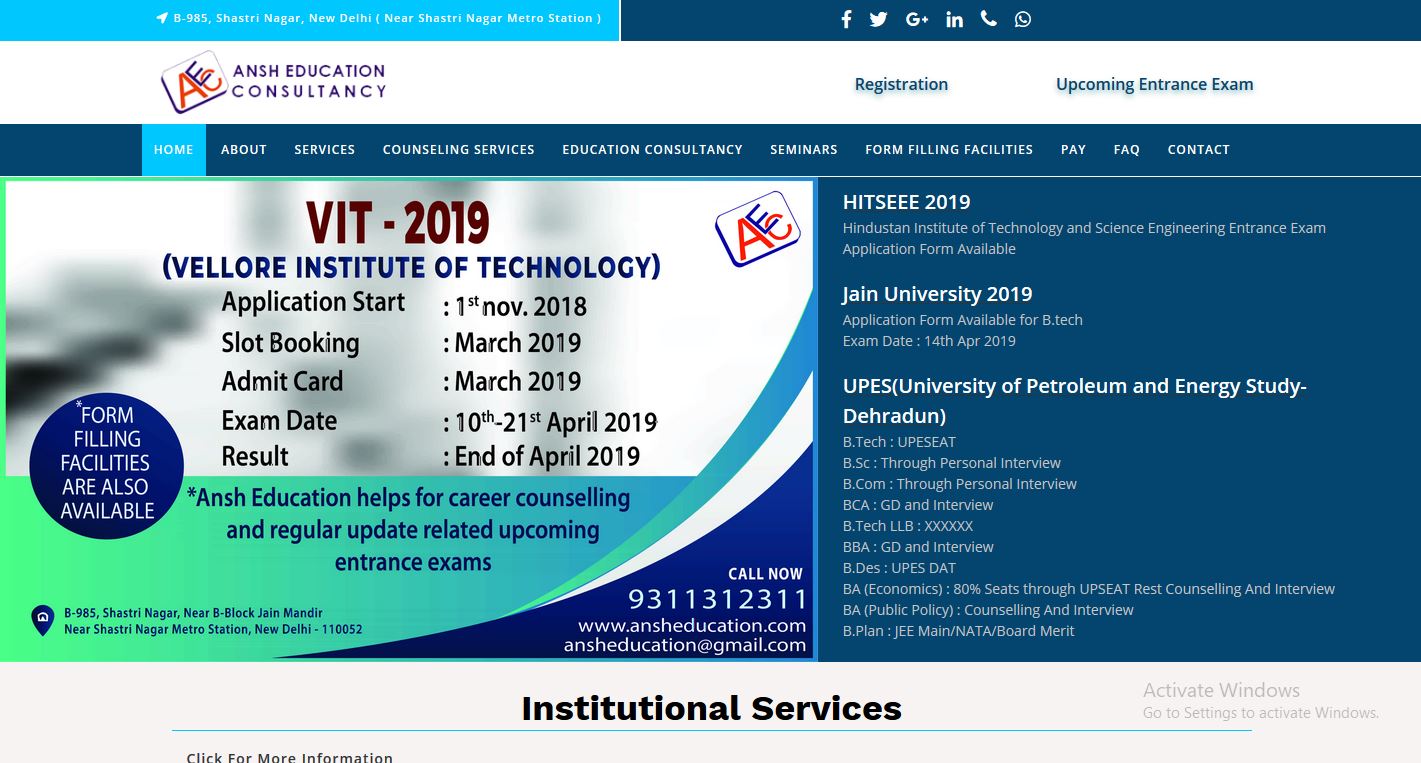Click the phone call icon

[989, 19]
